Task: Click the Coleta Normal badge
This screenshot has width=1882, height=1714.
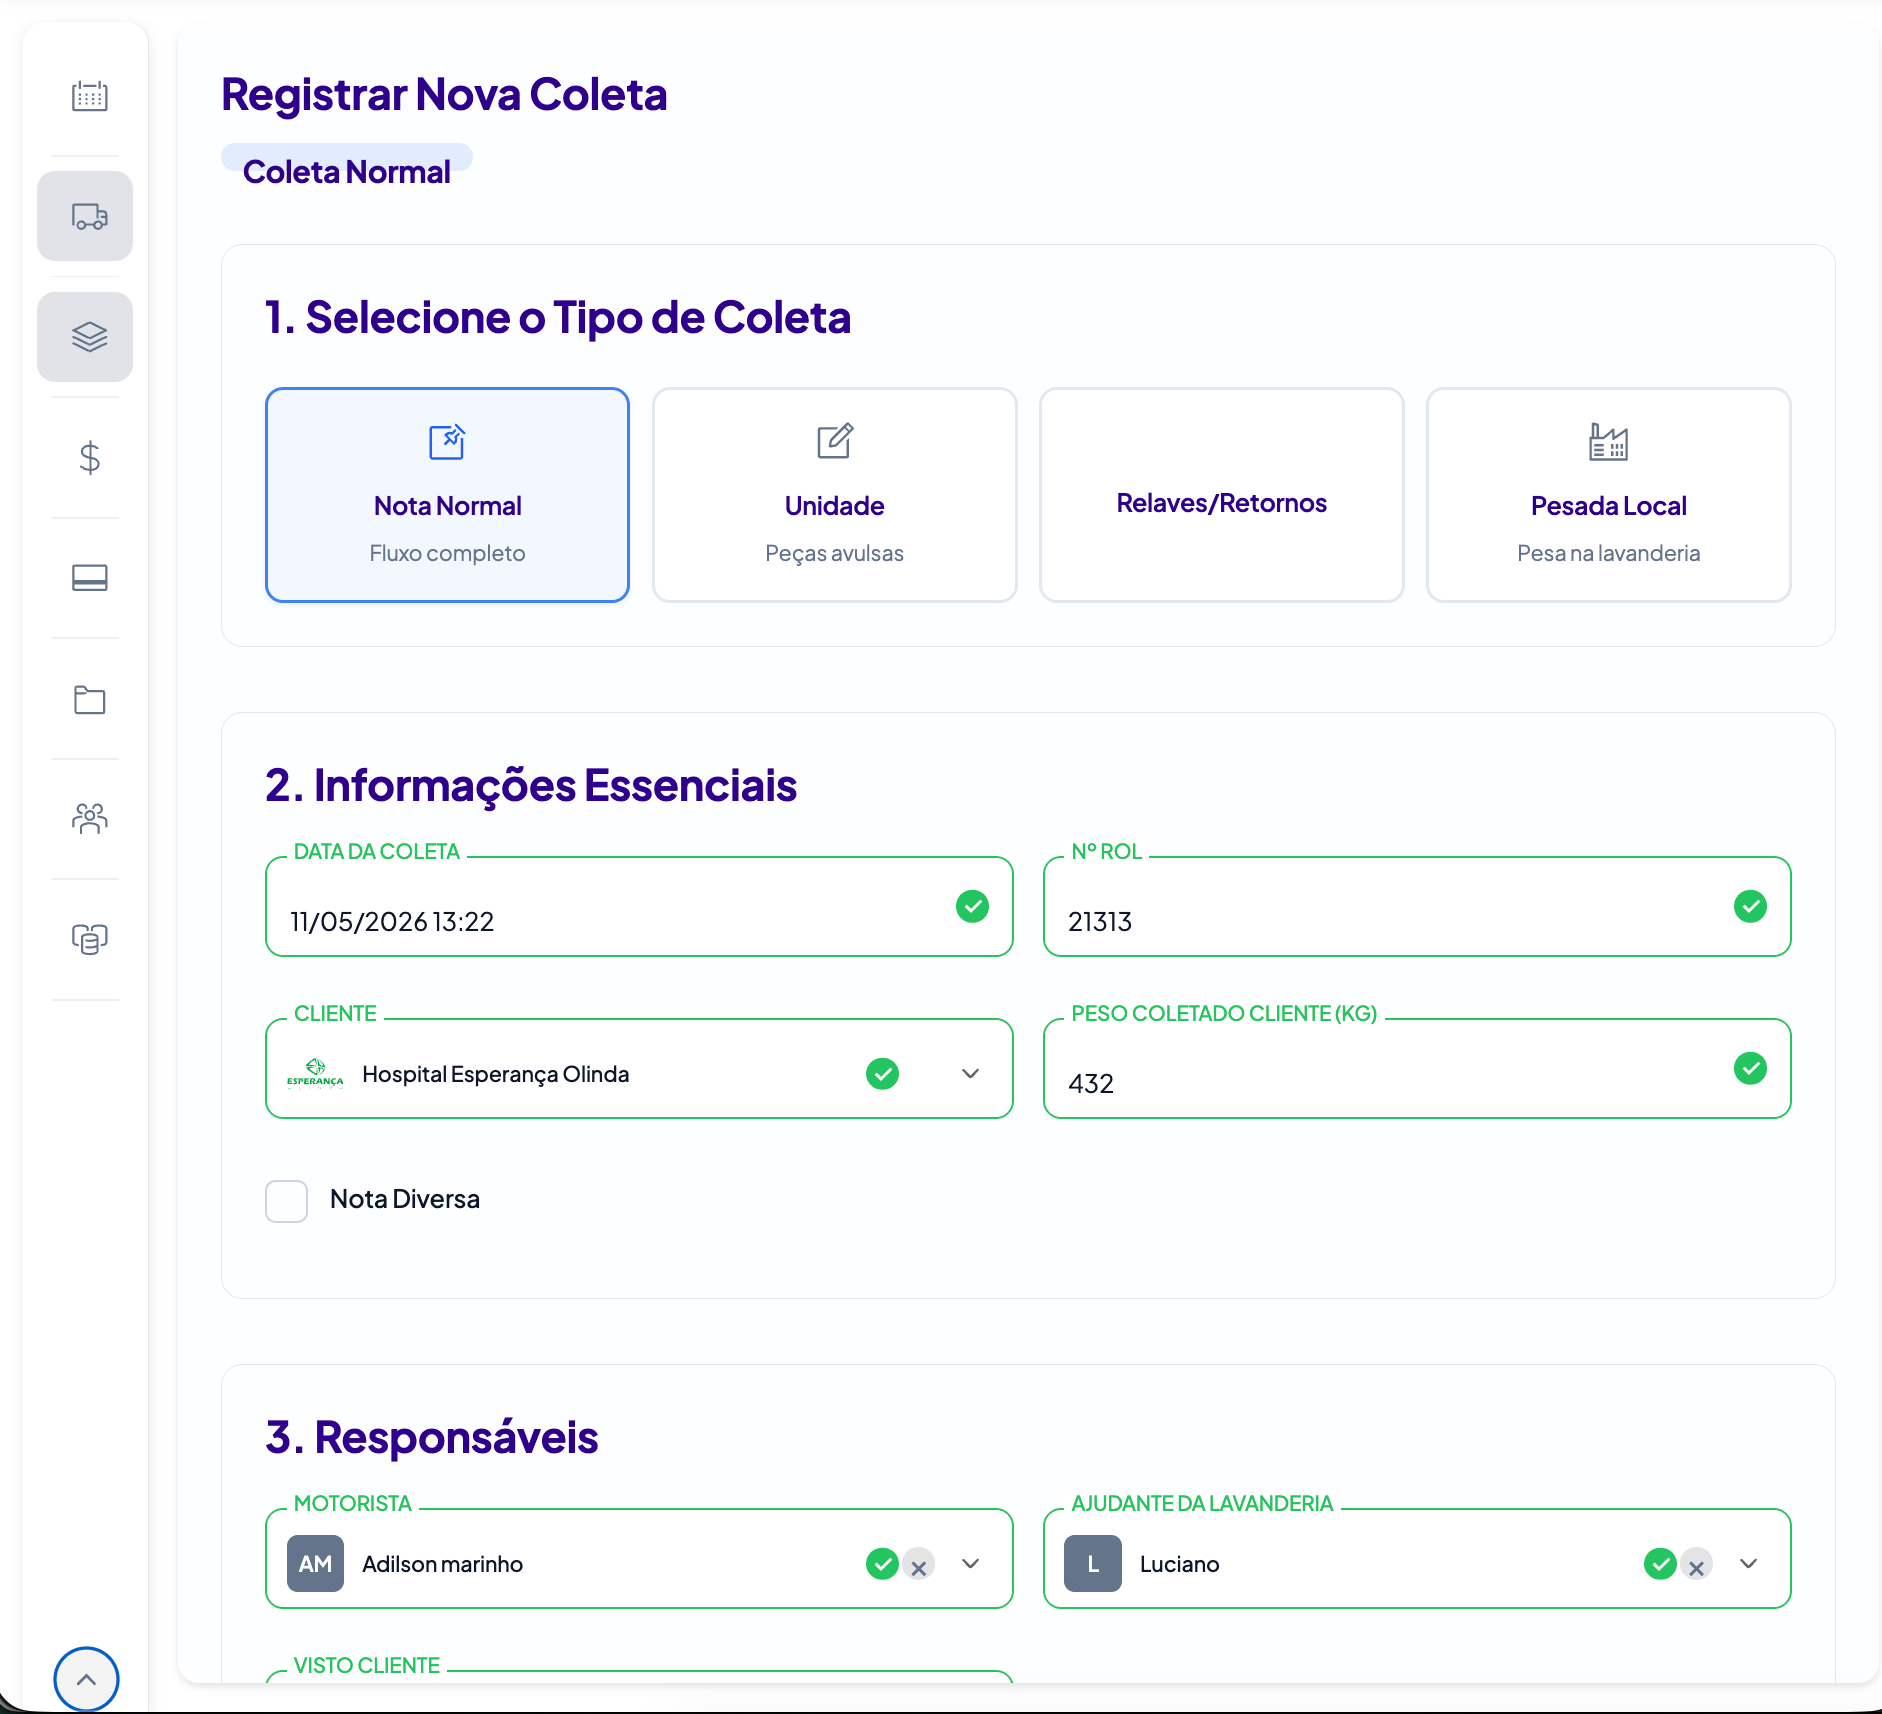Action: (x=346, y=170)
